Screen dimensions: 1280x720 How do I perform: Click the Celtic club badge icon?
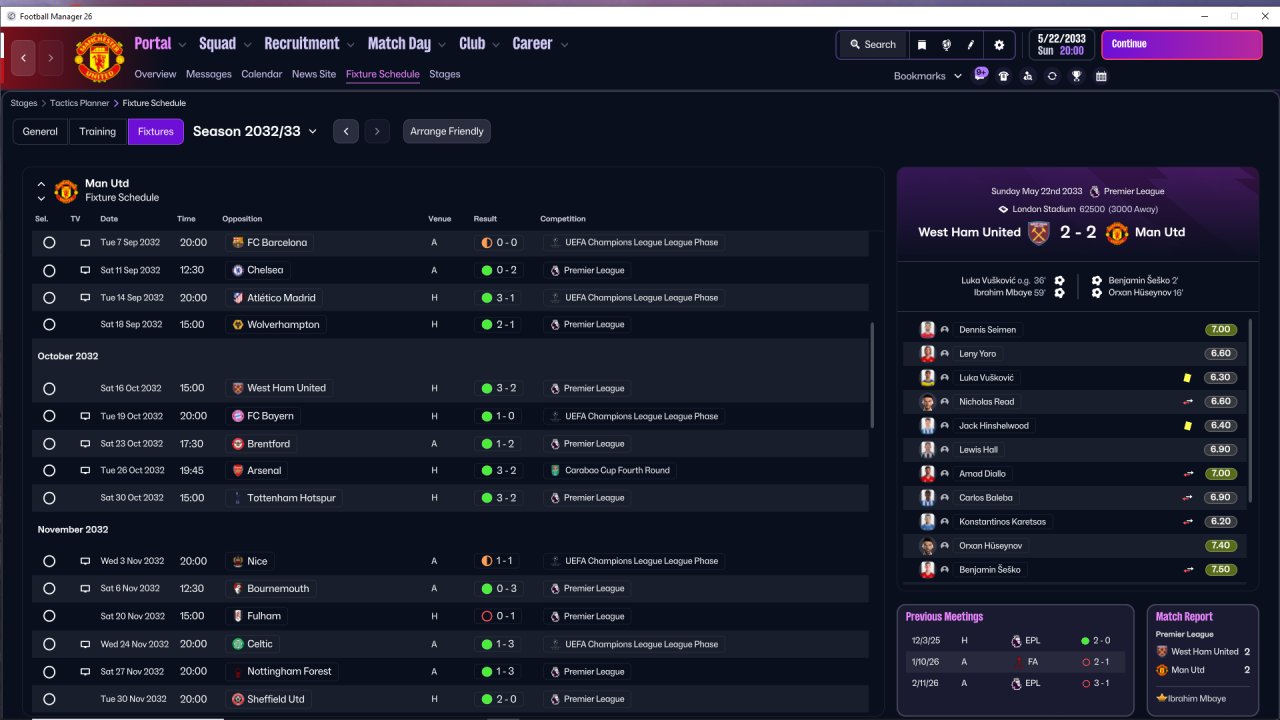click(x=238, y=644)
